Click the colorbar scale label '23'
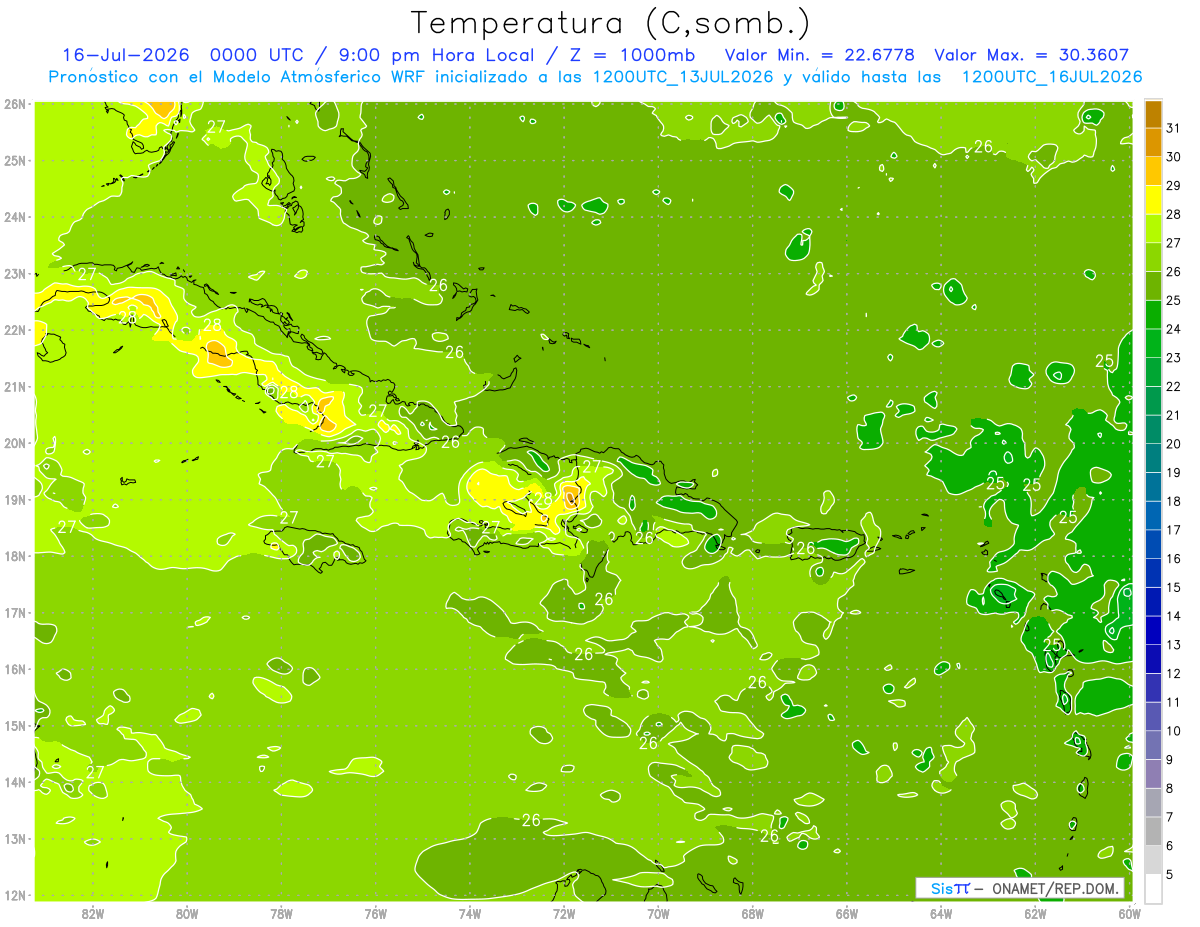This screenshot has width=1200, height=927. tap(1174, 358)
